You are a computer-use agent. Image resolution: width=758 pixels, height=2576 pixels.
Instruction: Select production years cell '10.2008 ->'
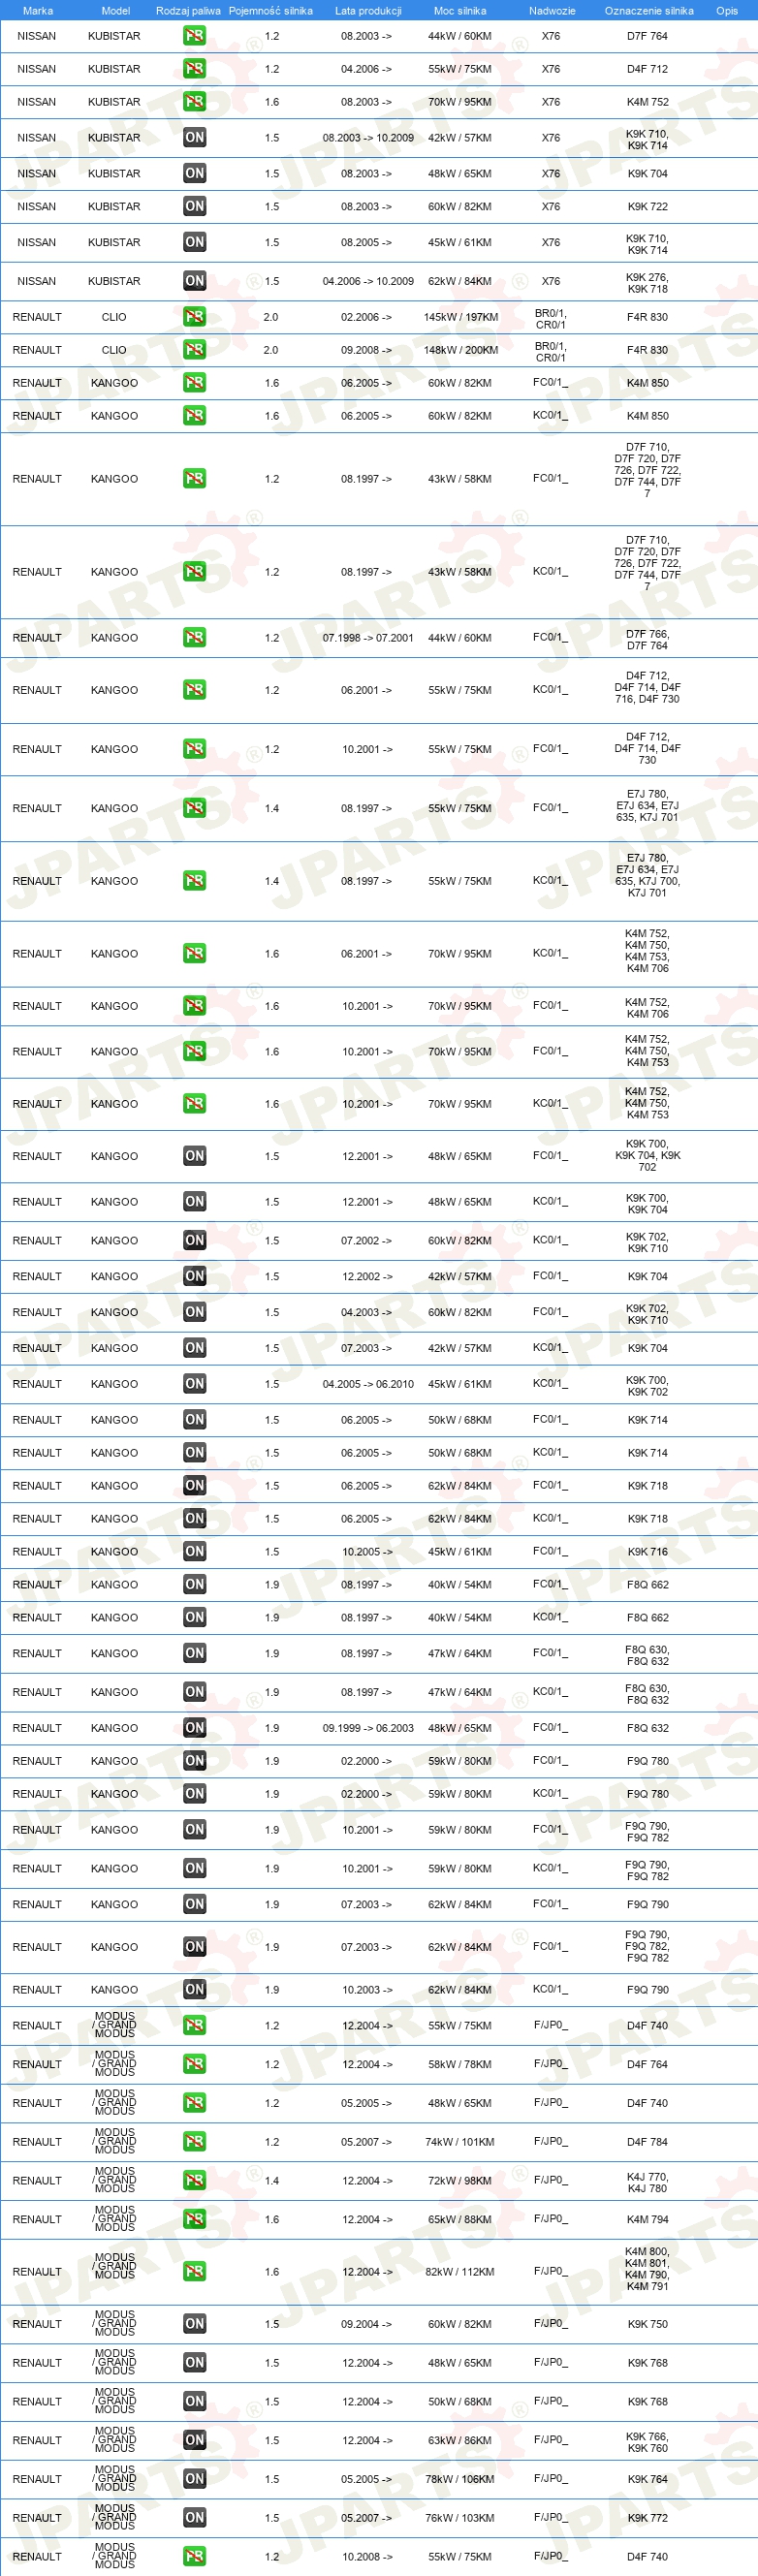pos(367,2558)
